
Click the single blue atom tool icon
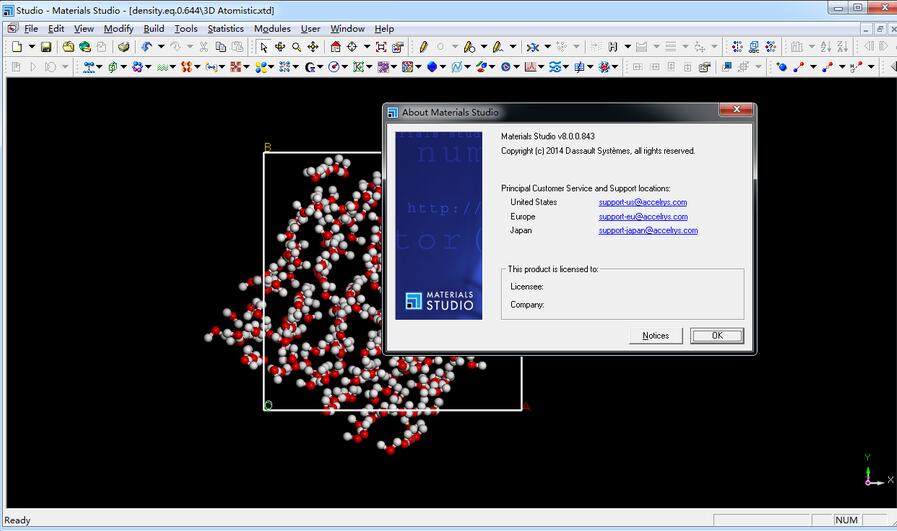tap(781, 67)
